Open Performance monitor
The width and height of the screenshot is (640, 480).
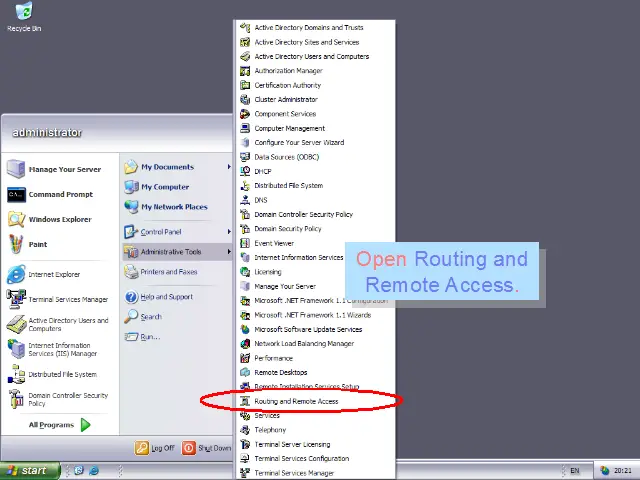(x=316, y=358)
